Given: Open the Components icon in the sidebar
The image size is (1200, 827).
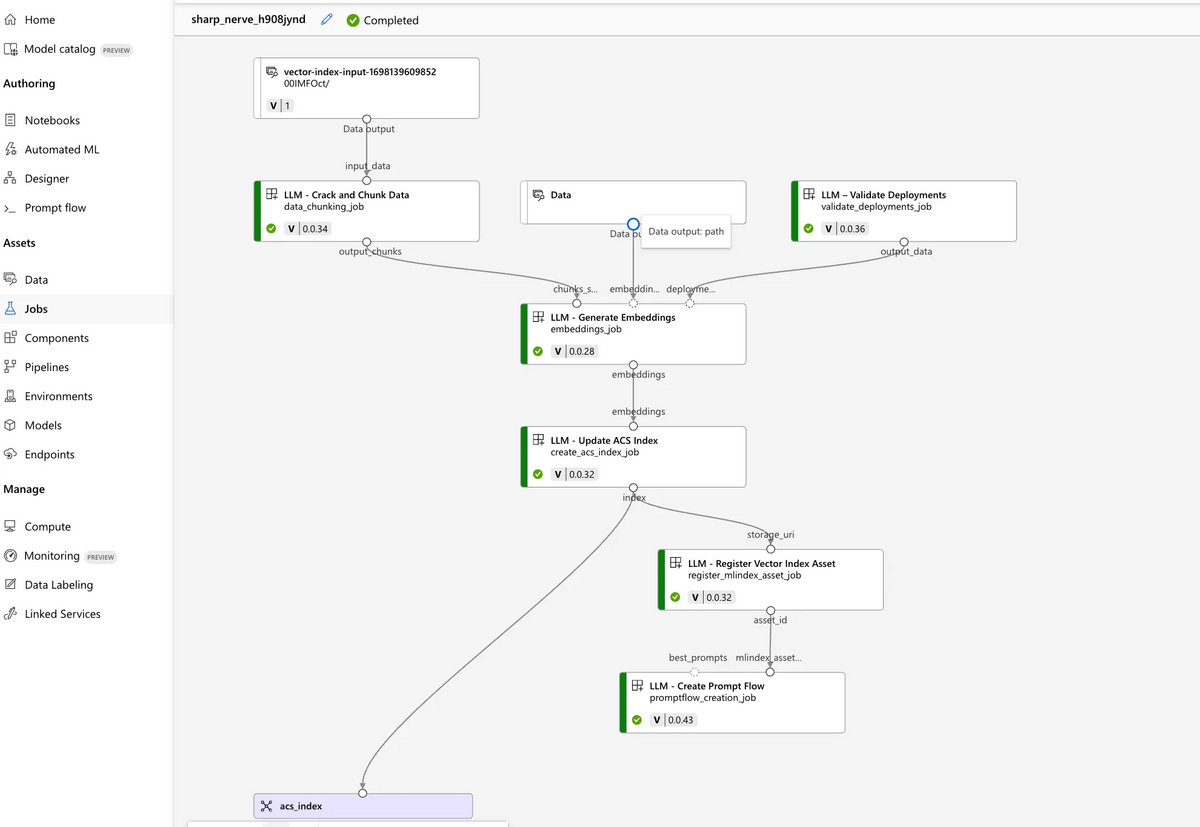Looking at the screenshot, I should pos(12,338).
